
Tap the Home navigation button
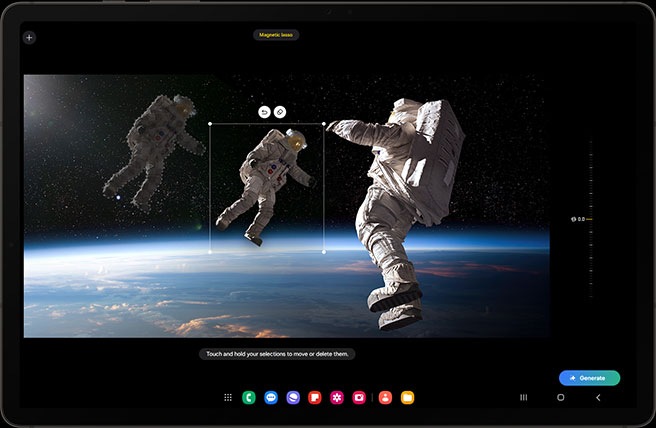point(560,397)
